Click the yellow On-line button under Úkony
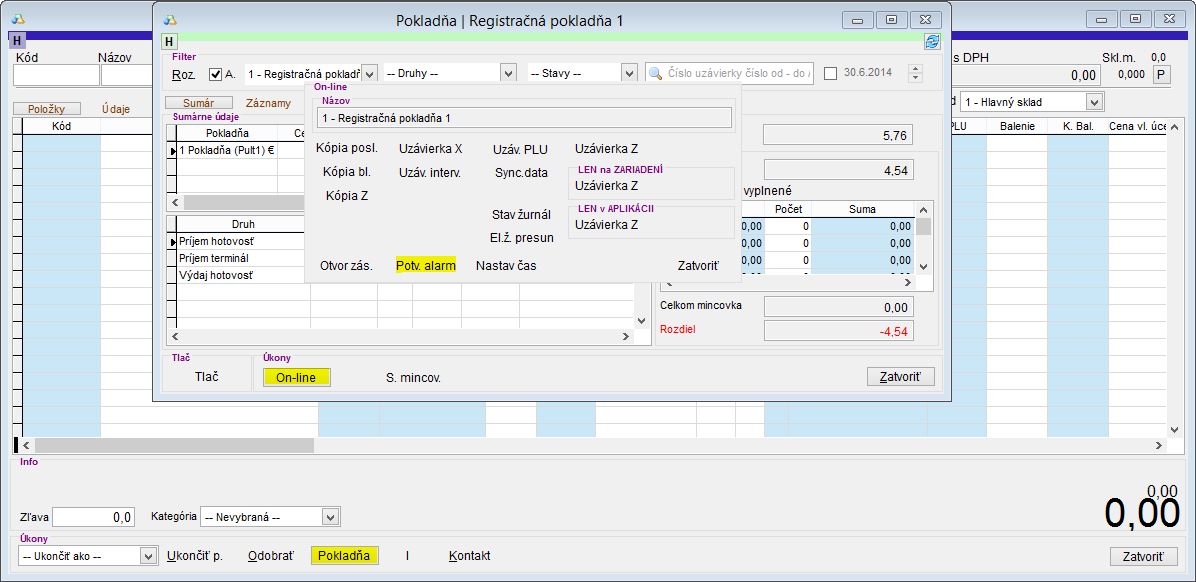Viewport: 1196px width, 582px height. coord(296,378)
